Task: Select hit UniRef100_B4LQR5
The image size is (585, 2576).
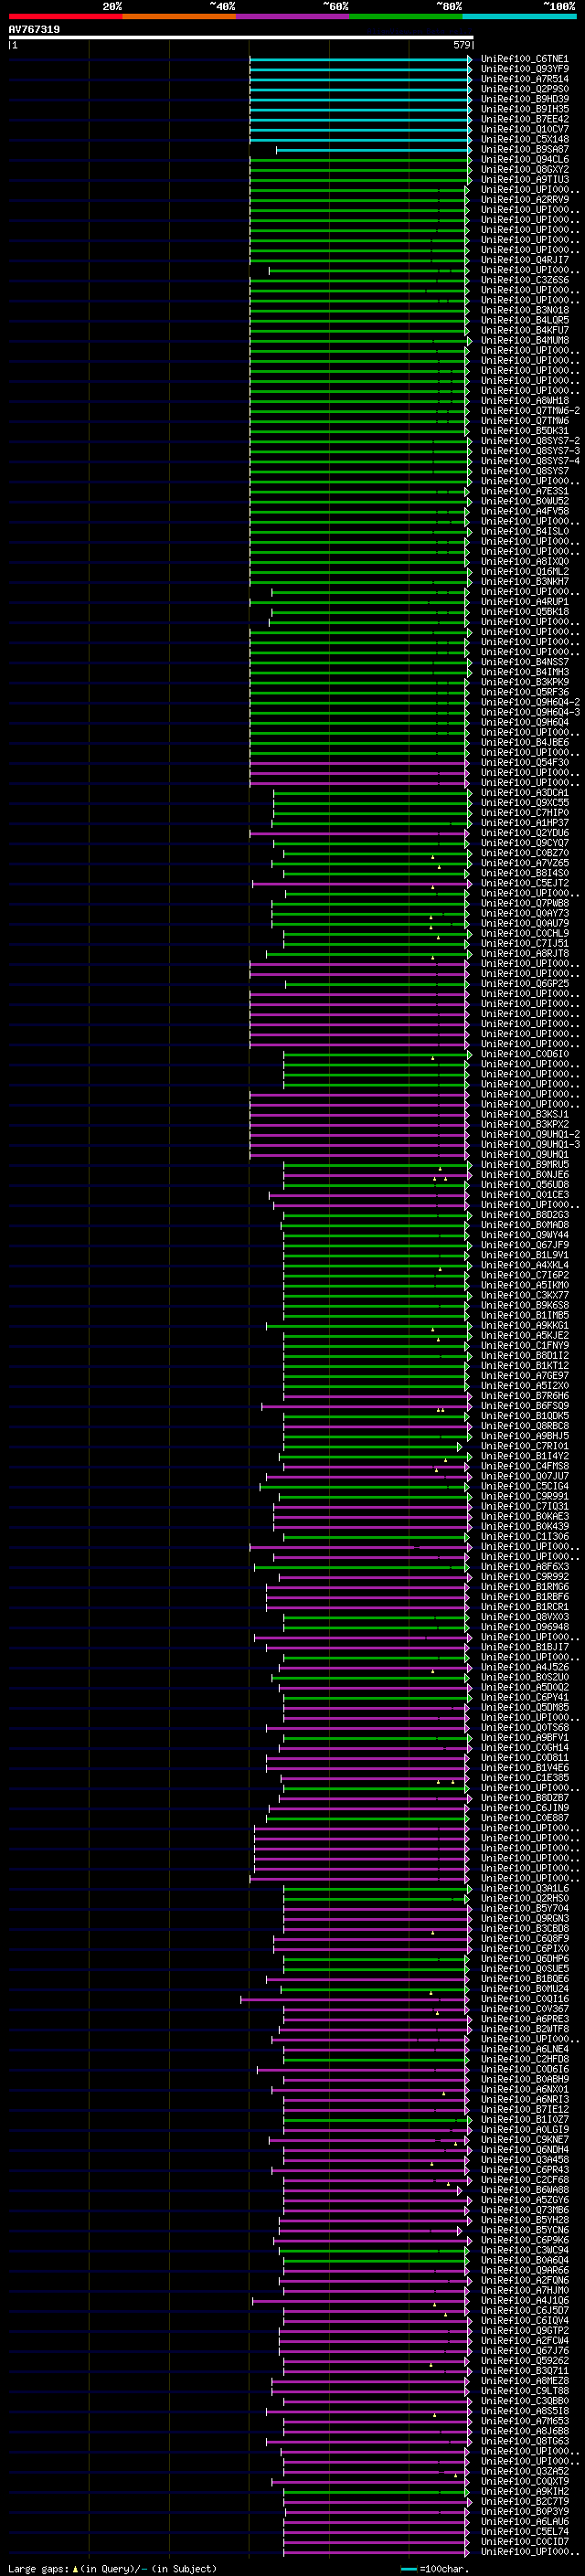Action: pyautogui.click(x=524, y=320)
